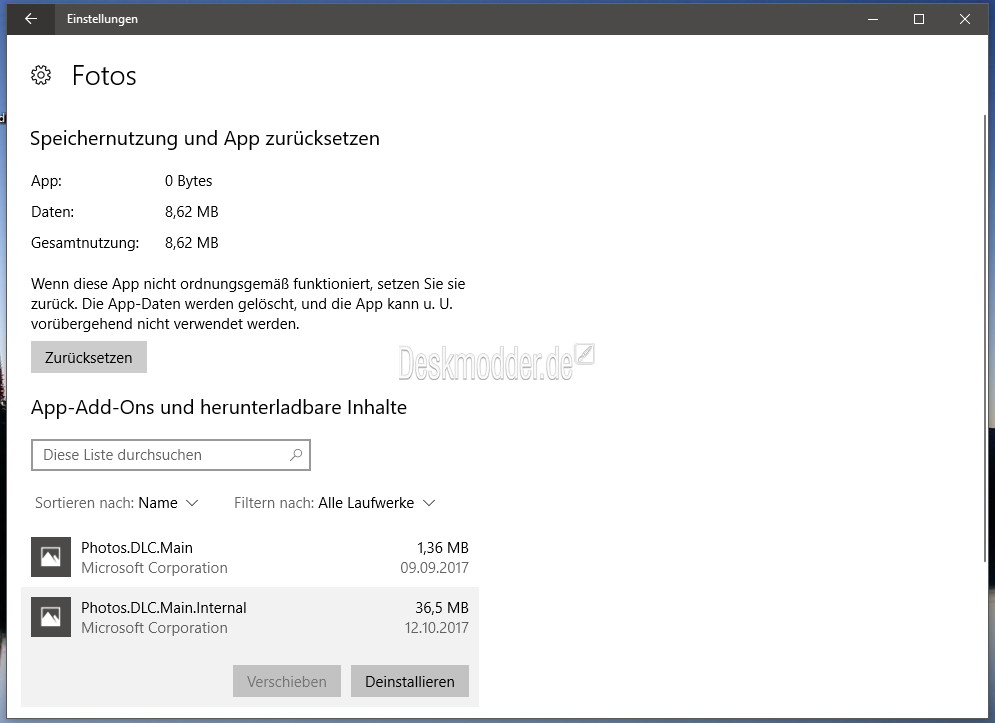Click the settings gear icon beside Fotos
The image size is (995, 723).
(x=41, y=76)
